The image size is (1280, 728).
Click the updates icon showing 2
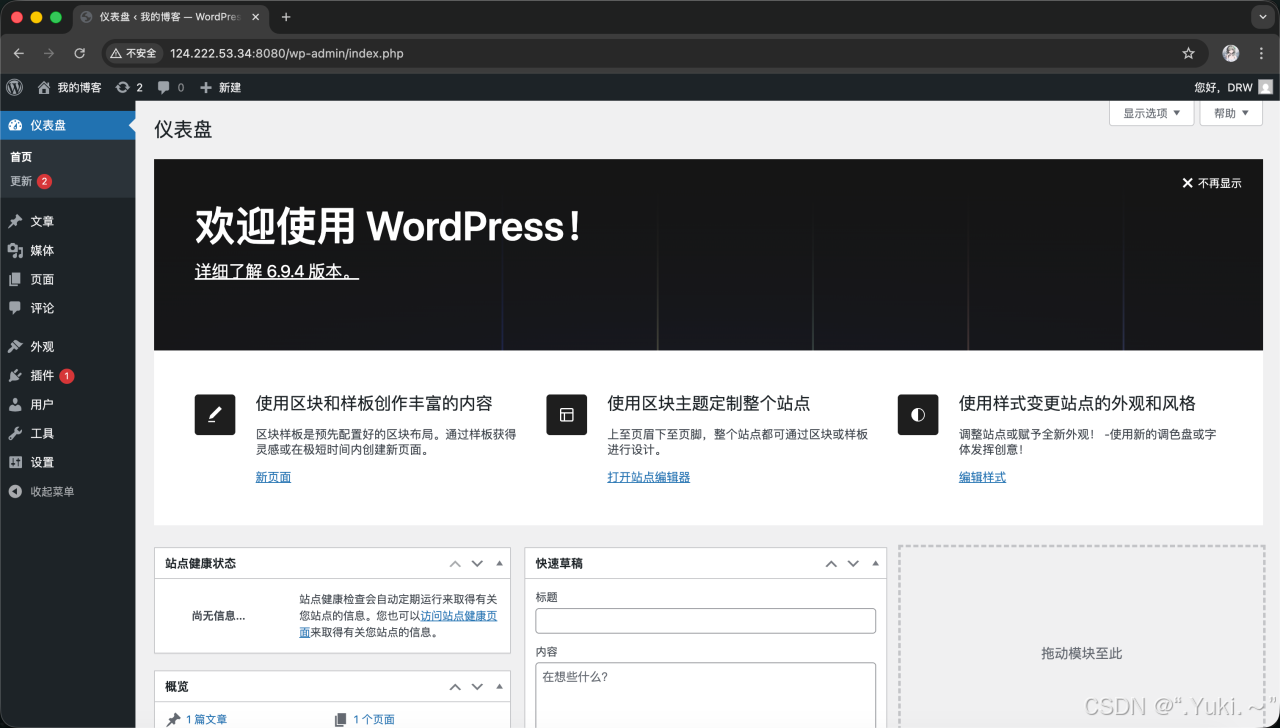pos(129,87)
